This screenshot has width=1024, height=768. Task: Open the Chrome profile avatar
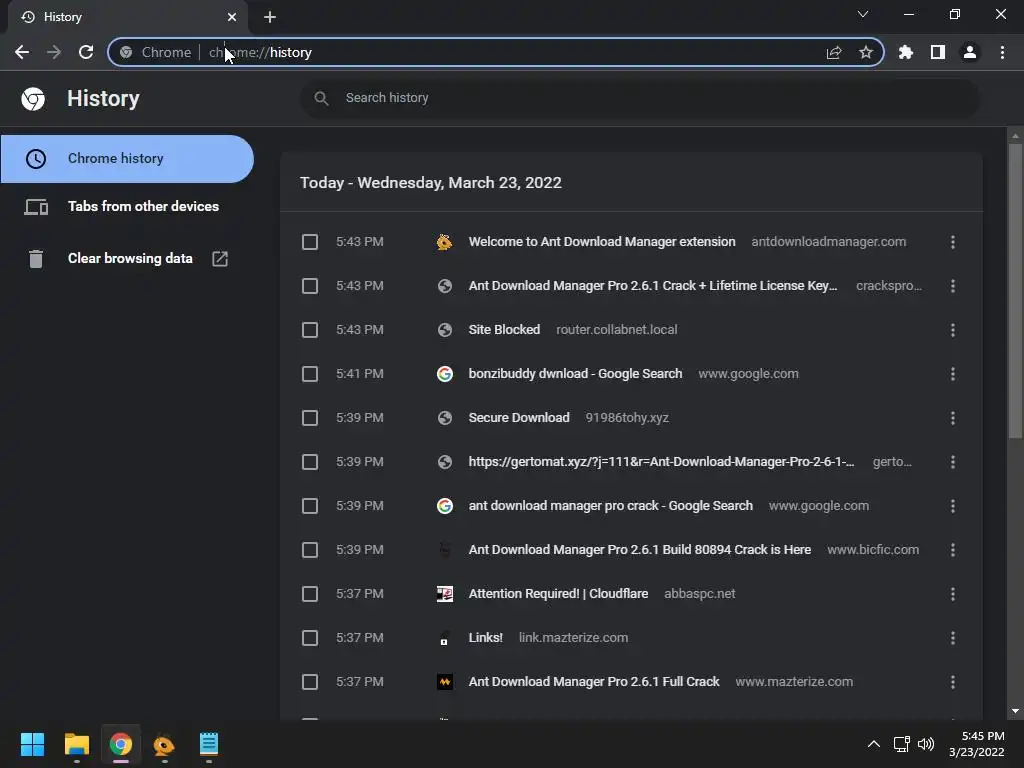(970, 52)
